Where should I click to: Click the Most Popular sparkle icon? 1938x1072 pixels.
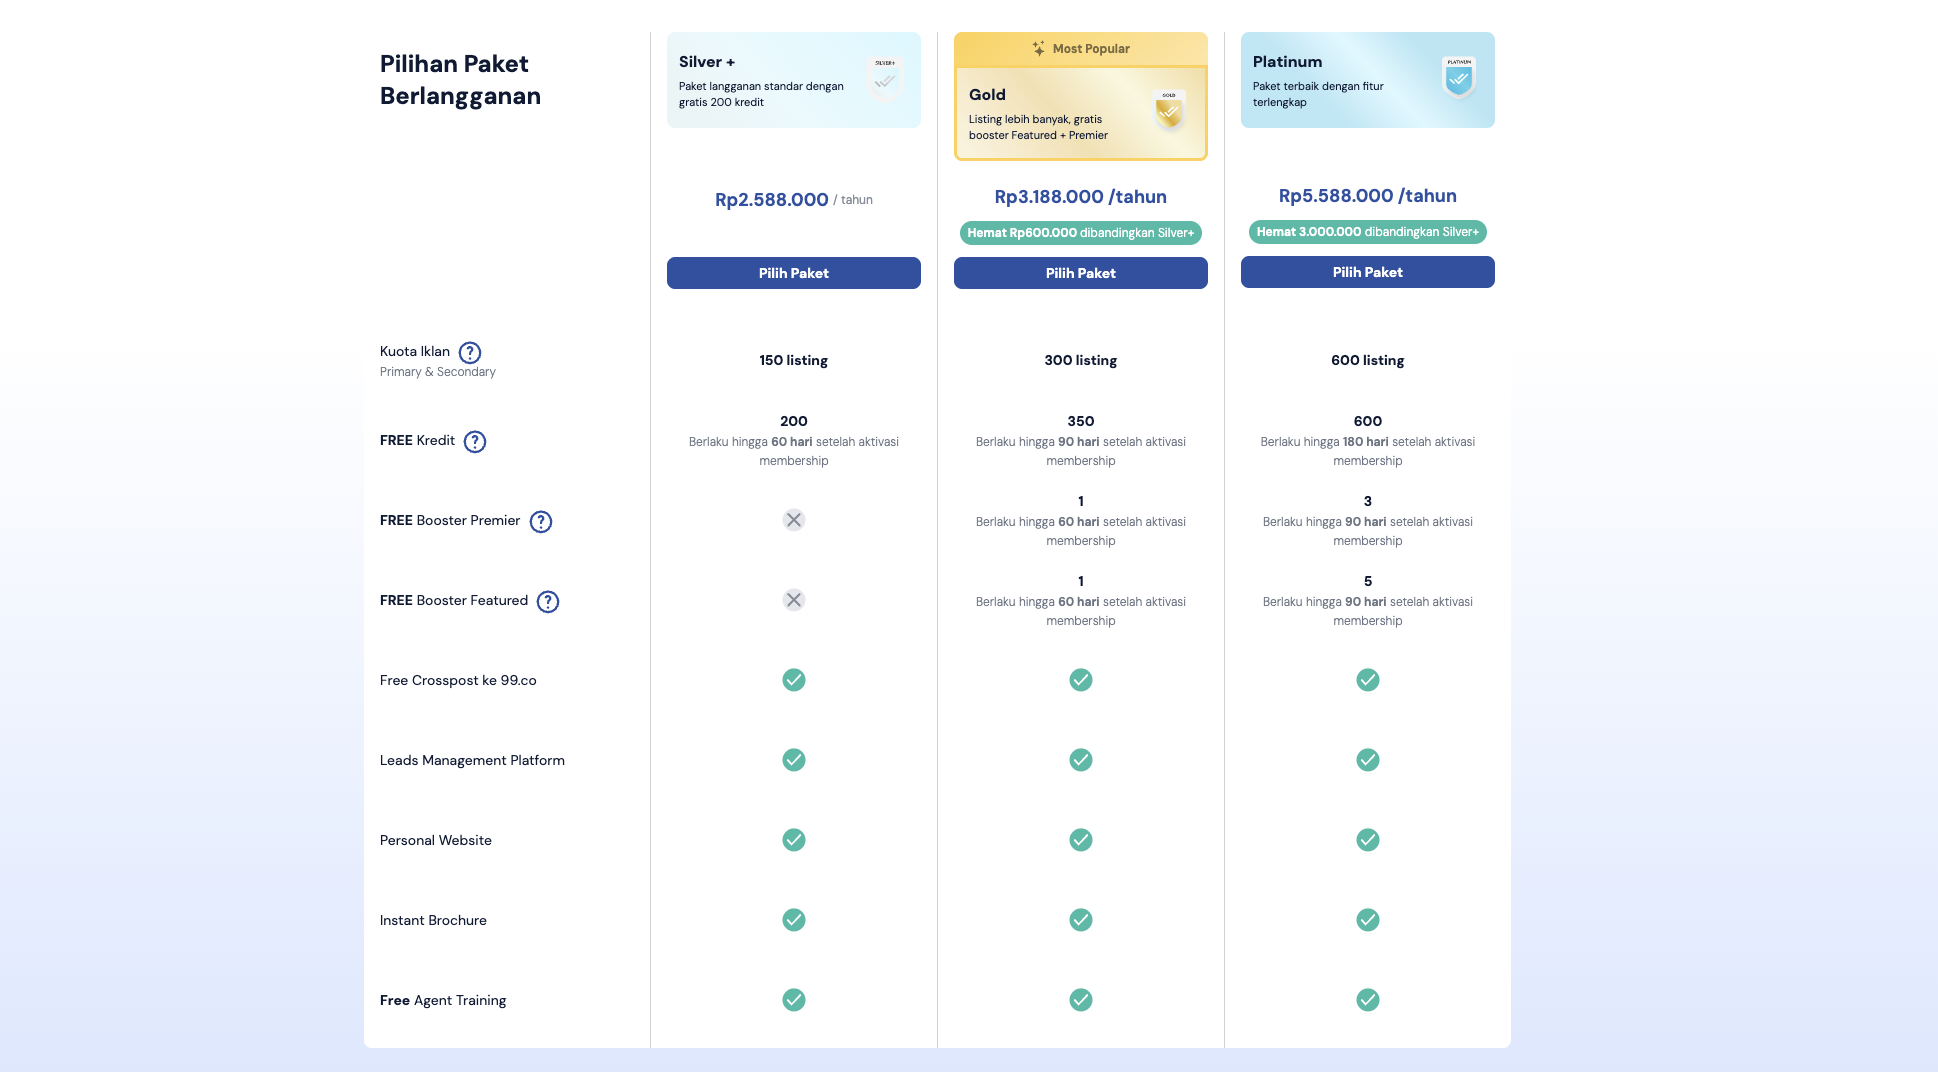1039,48
